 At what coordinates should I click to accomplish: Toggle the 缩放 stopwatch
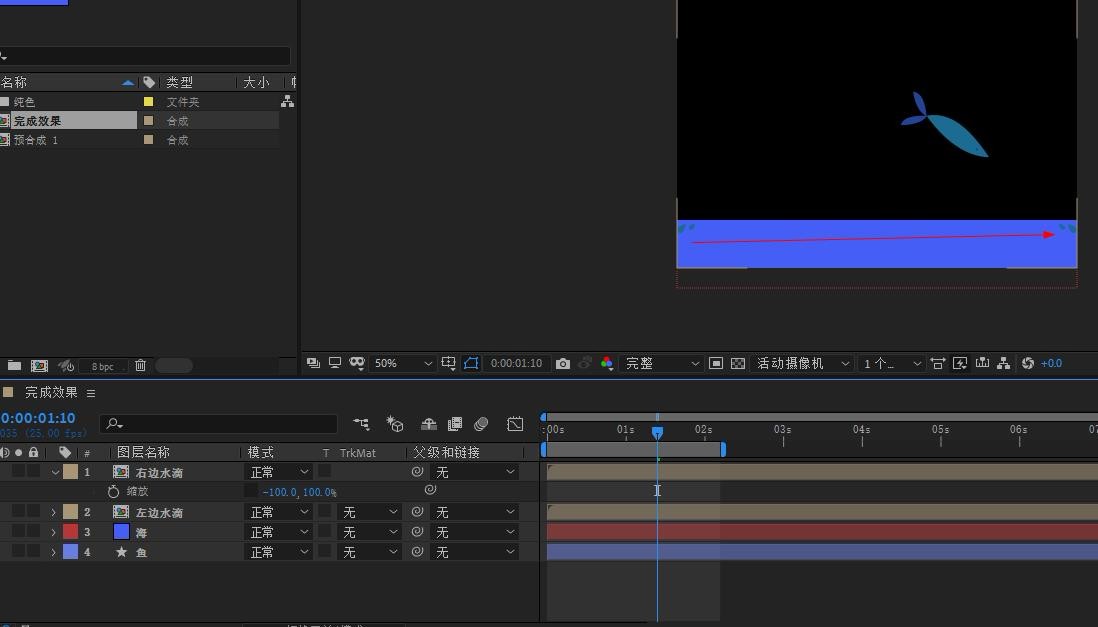click(x=113, y=491)
